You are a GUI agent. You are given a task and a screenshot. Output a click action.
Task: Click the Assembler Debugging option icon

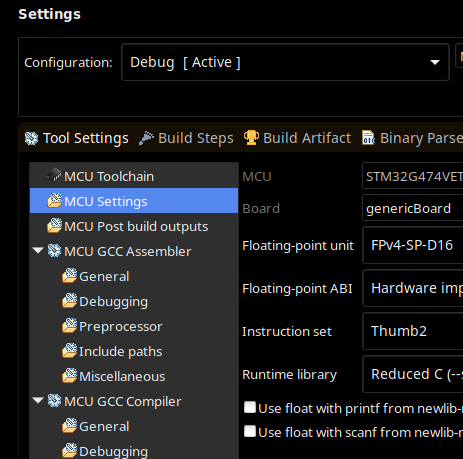[69, 300]
